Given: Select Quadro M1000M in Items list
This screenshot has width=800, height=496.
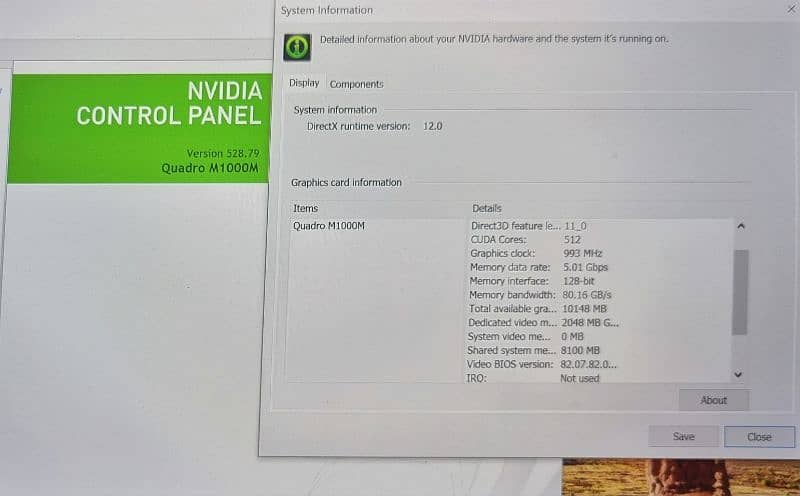Looking at the screenshot, I should [x=329, y=226].
